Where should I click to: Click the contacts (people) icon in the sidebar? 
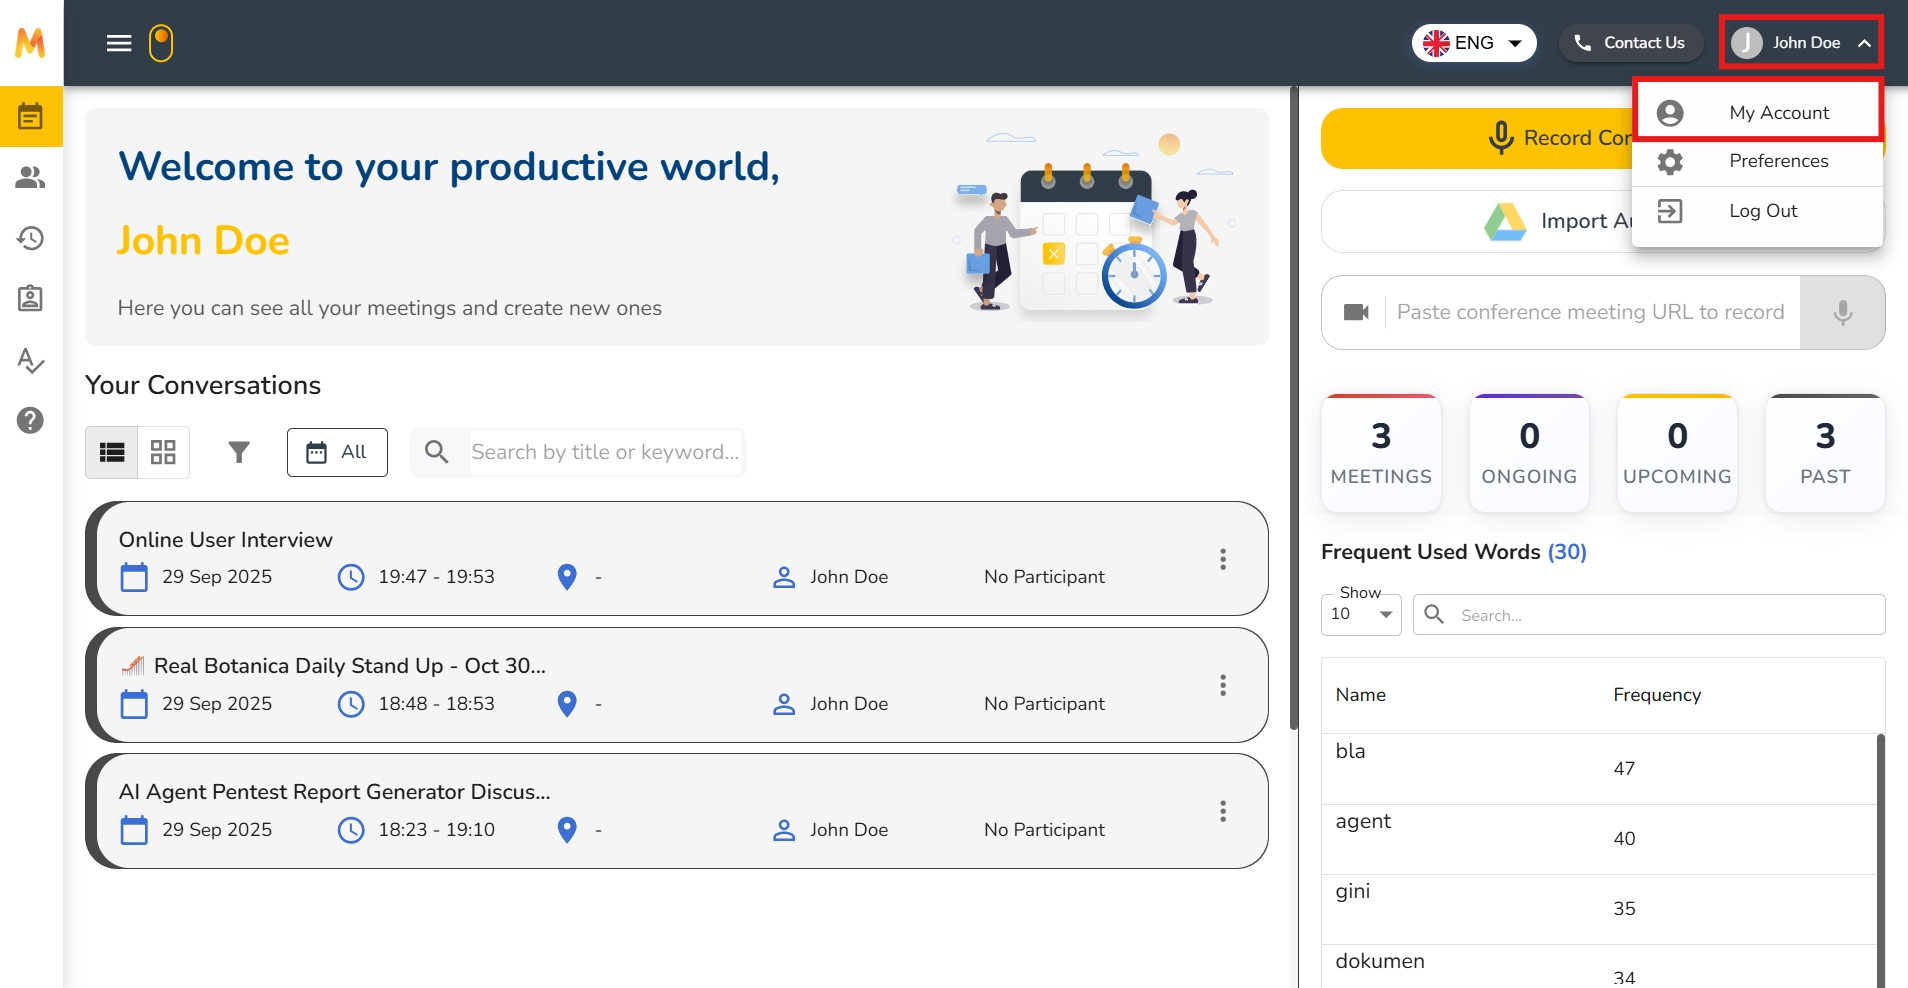(x=31, y=177)
